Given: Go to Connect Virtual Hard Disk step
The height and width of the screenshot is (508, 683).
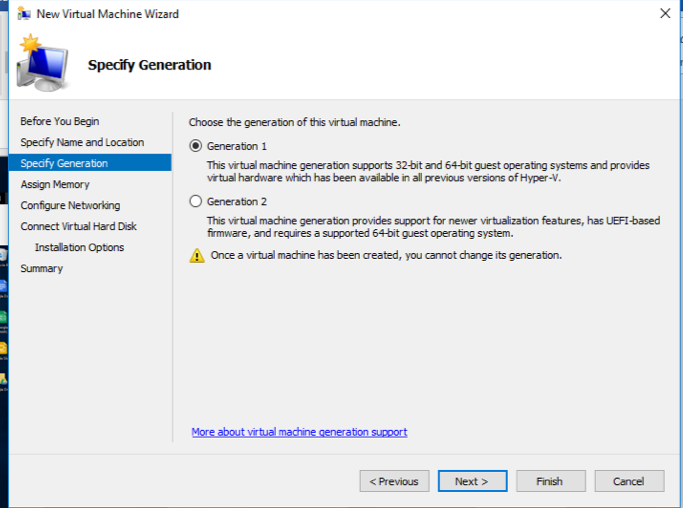Looking at the screenshot, I should [78, 226].
